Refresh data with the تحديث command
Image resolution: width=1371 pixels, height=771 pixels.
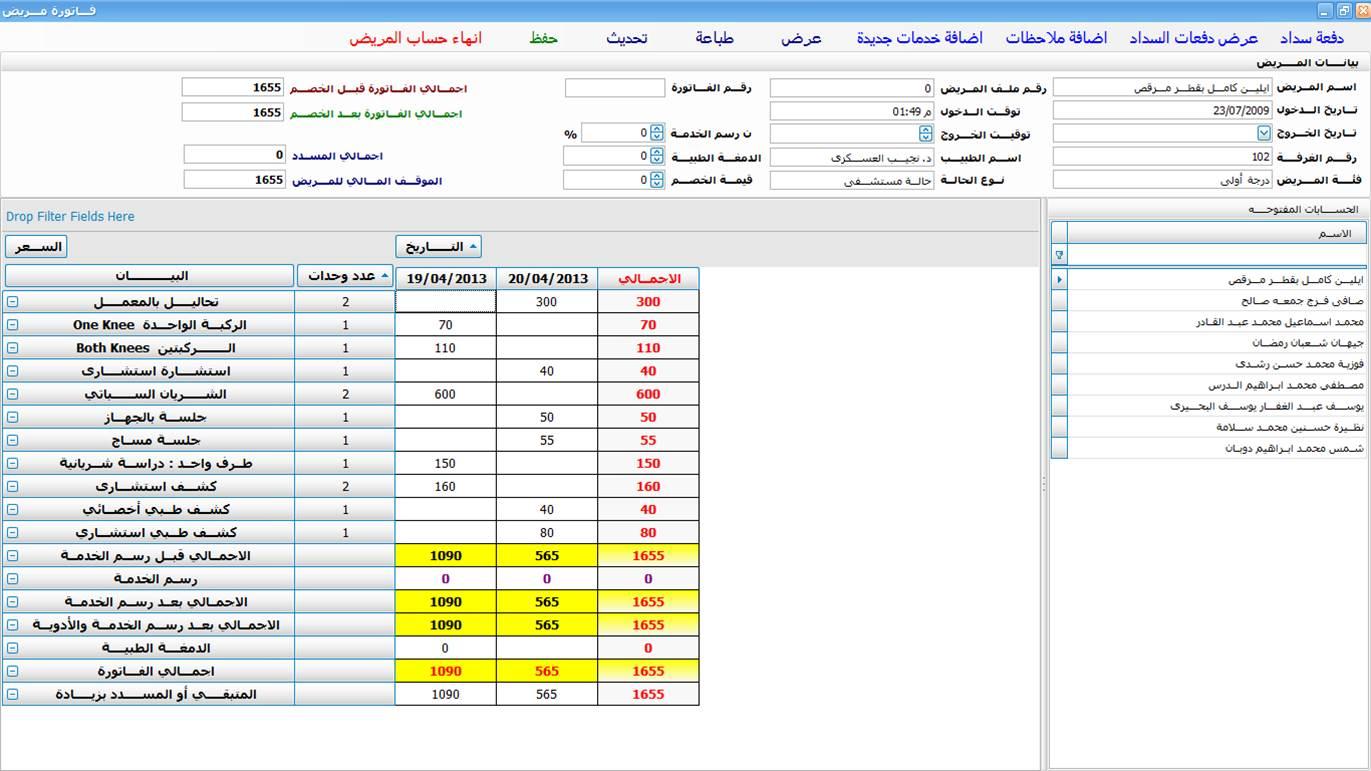[627, 38]
